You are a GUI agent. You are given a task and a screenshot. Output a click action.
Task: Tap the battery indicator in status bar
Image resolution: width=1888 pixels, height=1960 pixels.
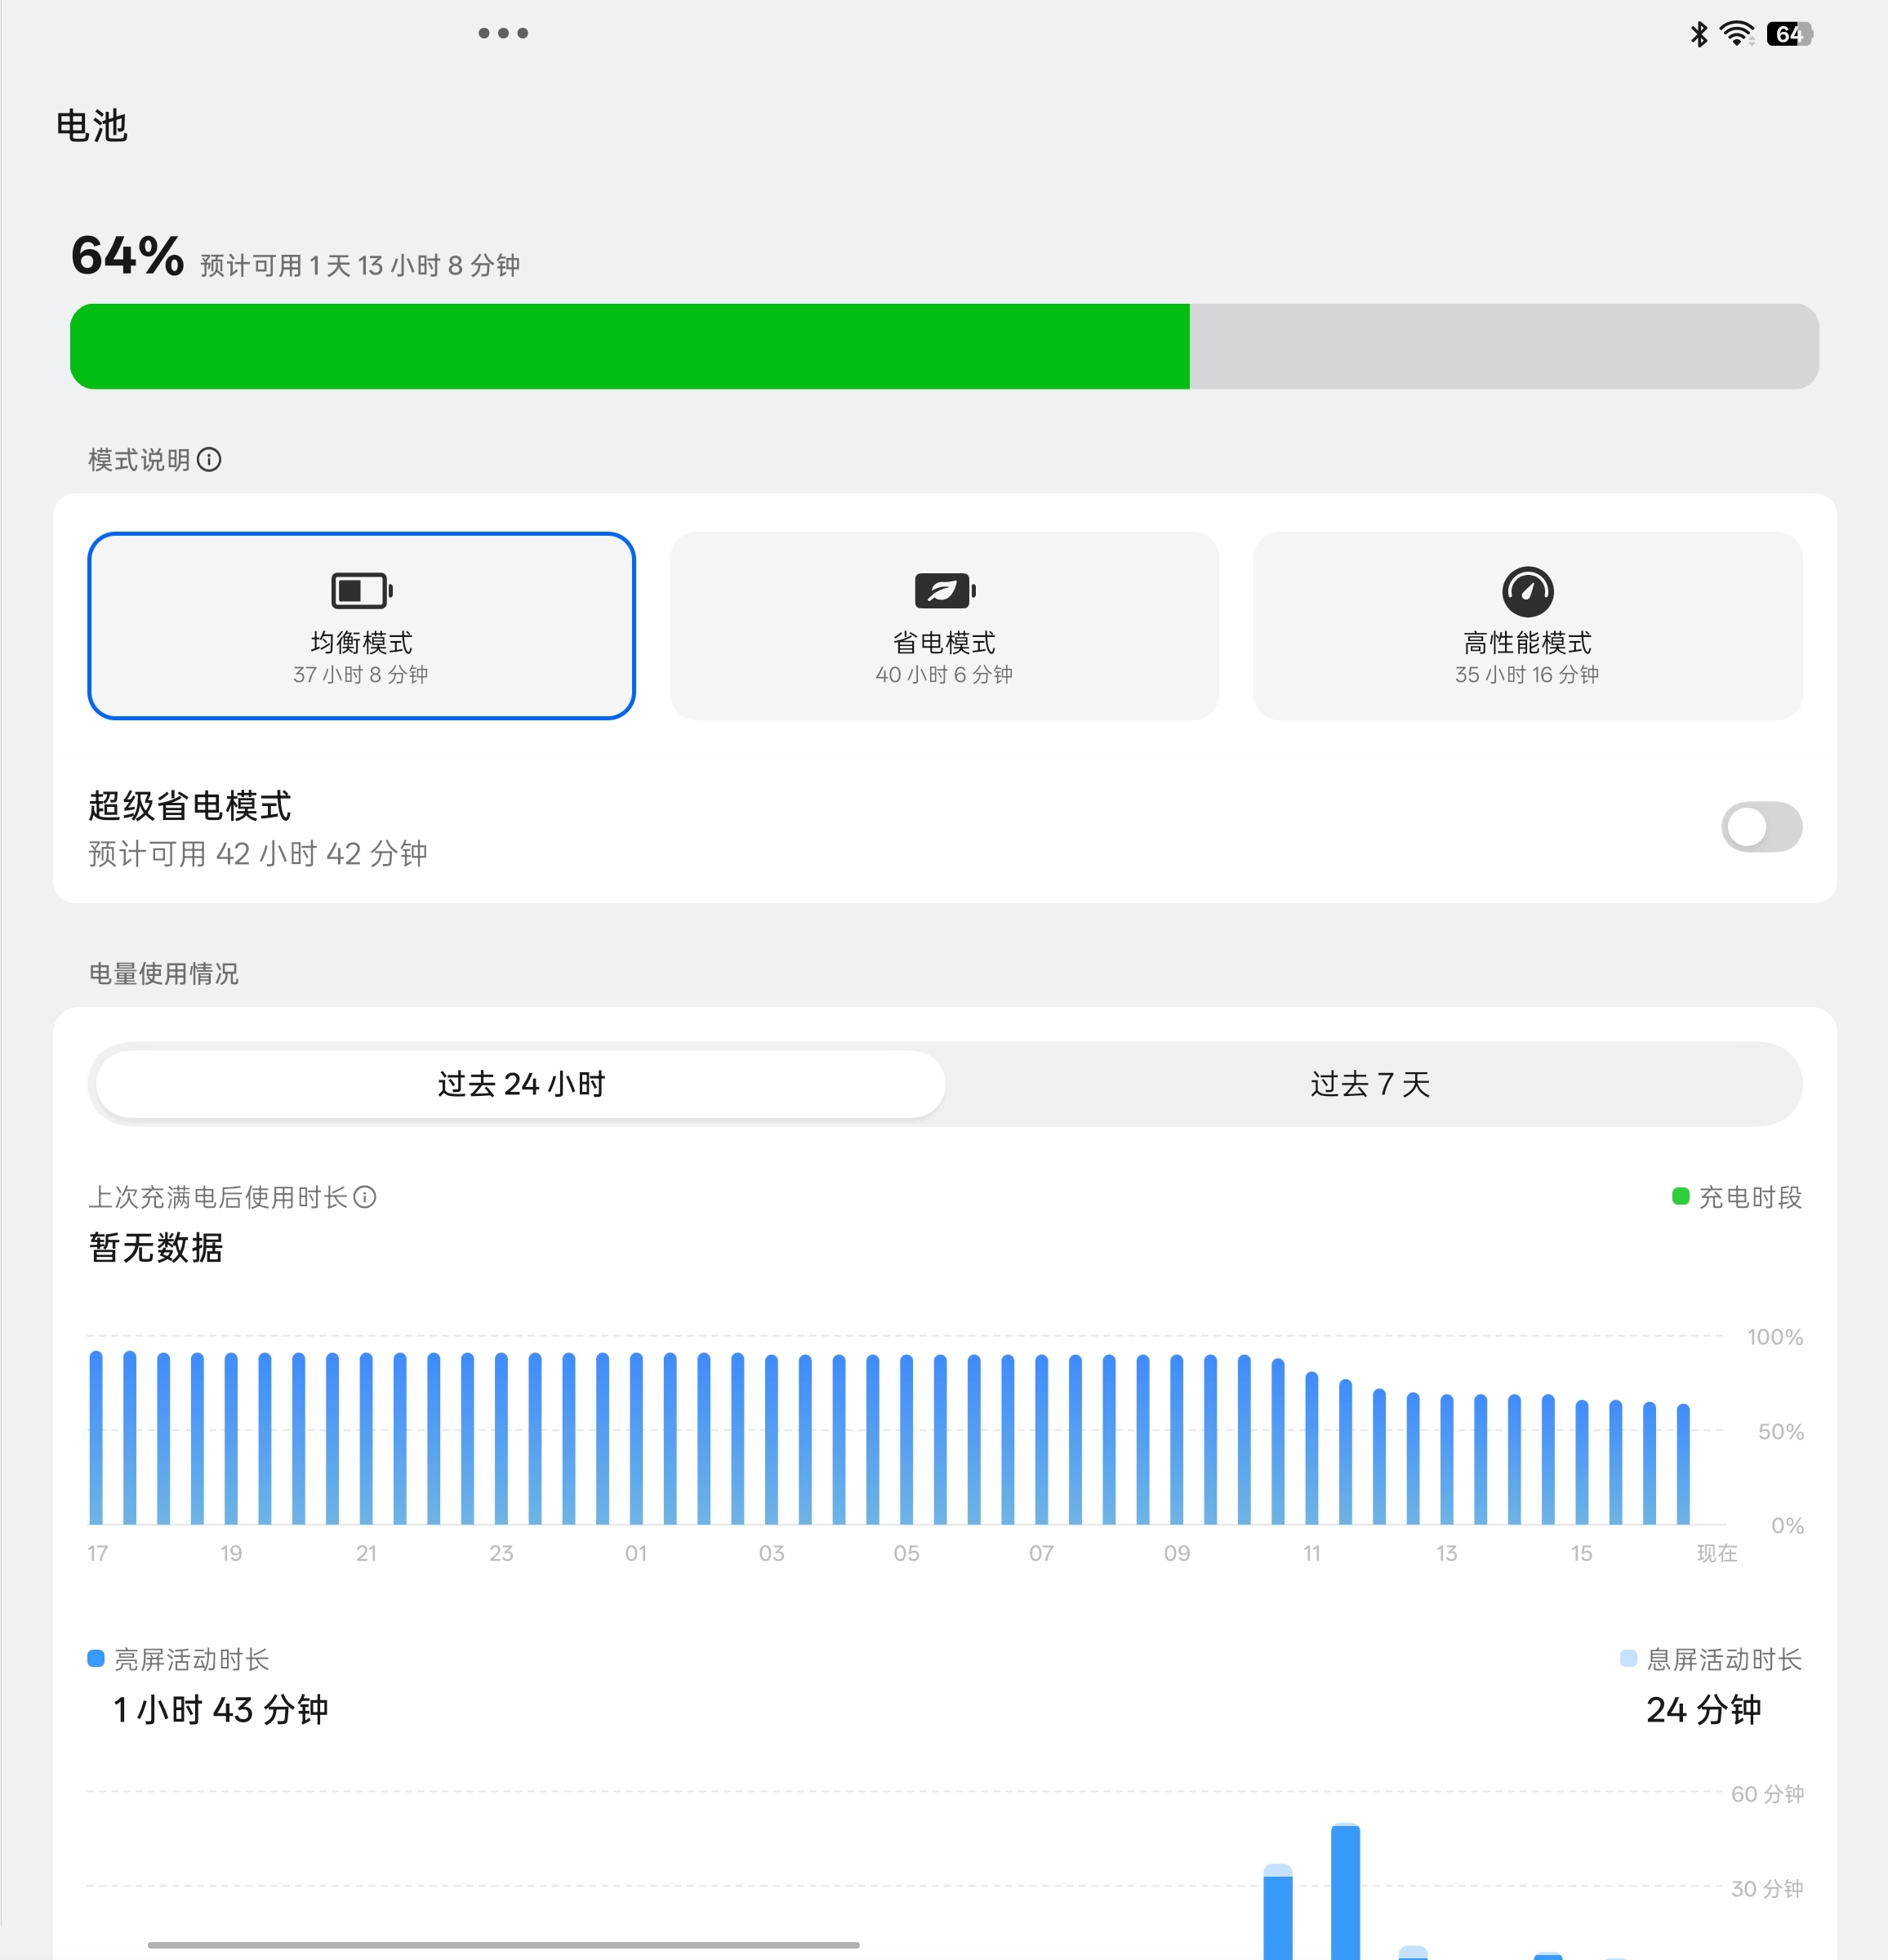click(x=1789, y=34)
